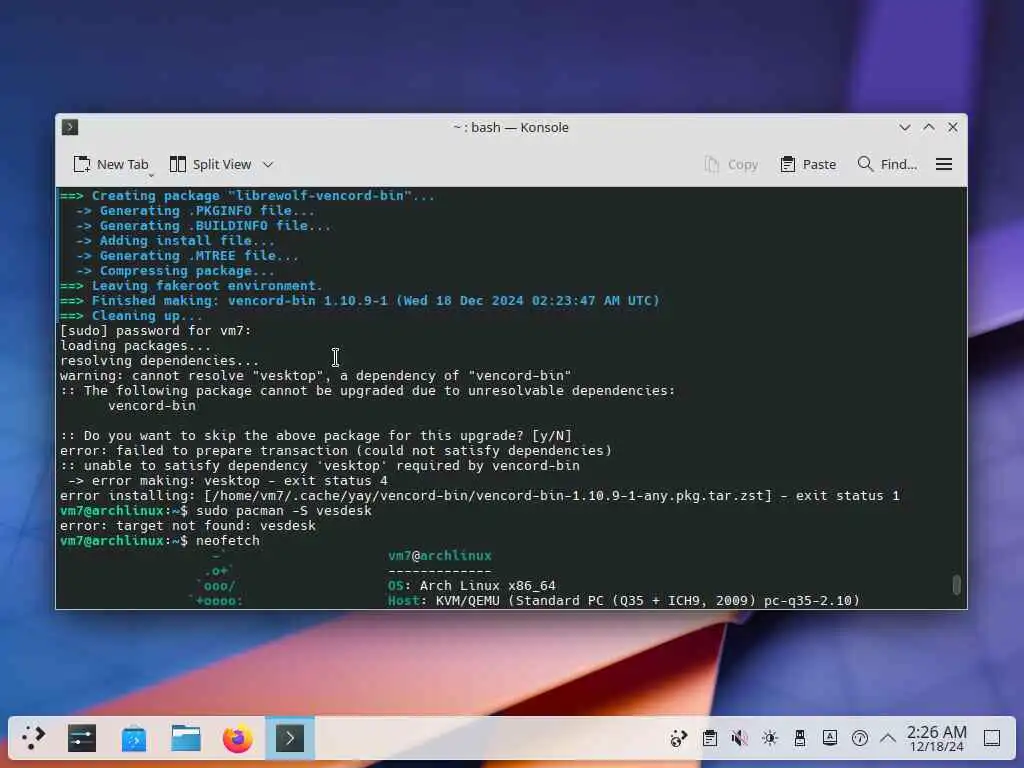Launch Firefox from the taskbar
Viewport: 1024px width, 768px height.
238,738
